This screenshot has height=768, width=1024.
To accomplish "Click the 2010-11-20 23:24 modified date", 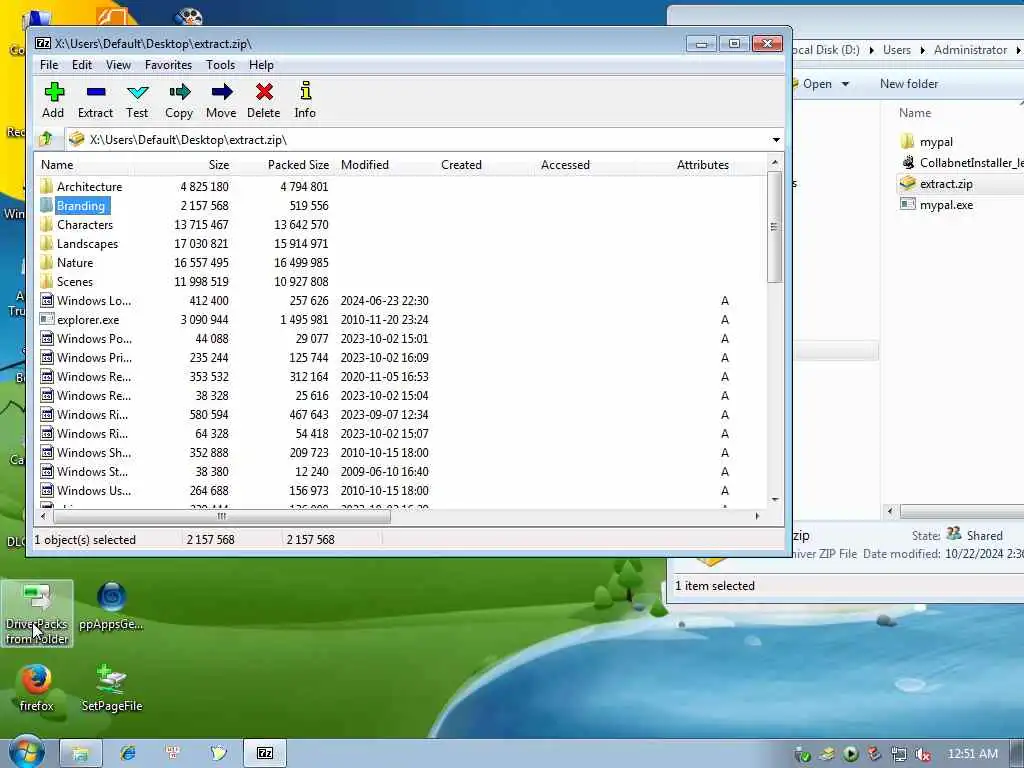I will coord(384,320).
